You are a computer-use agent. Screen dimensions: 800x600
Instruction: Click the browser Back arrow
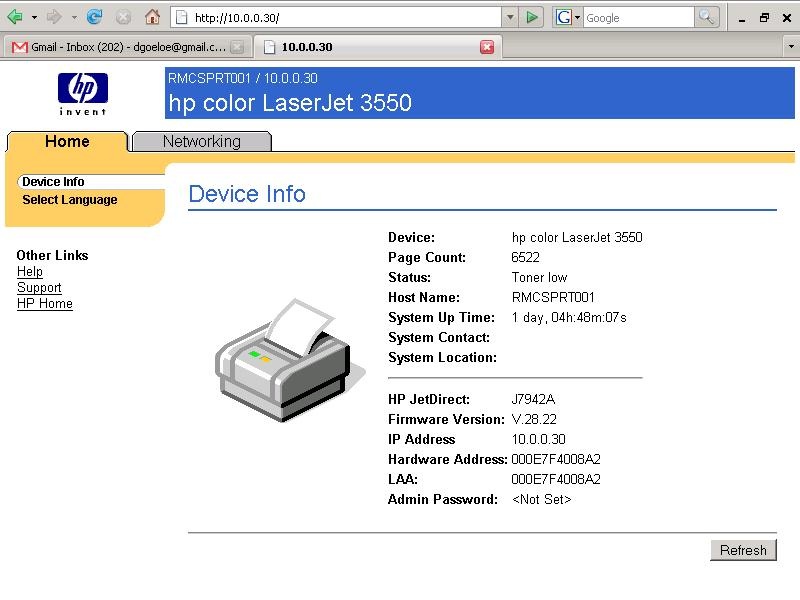15,17
